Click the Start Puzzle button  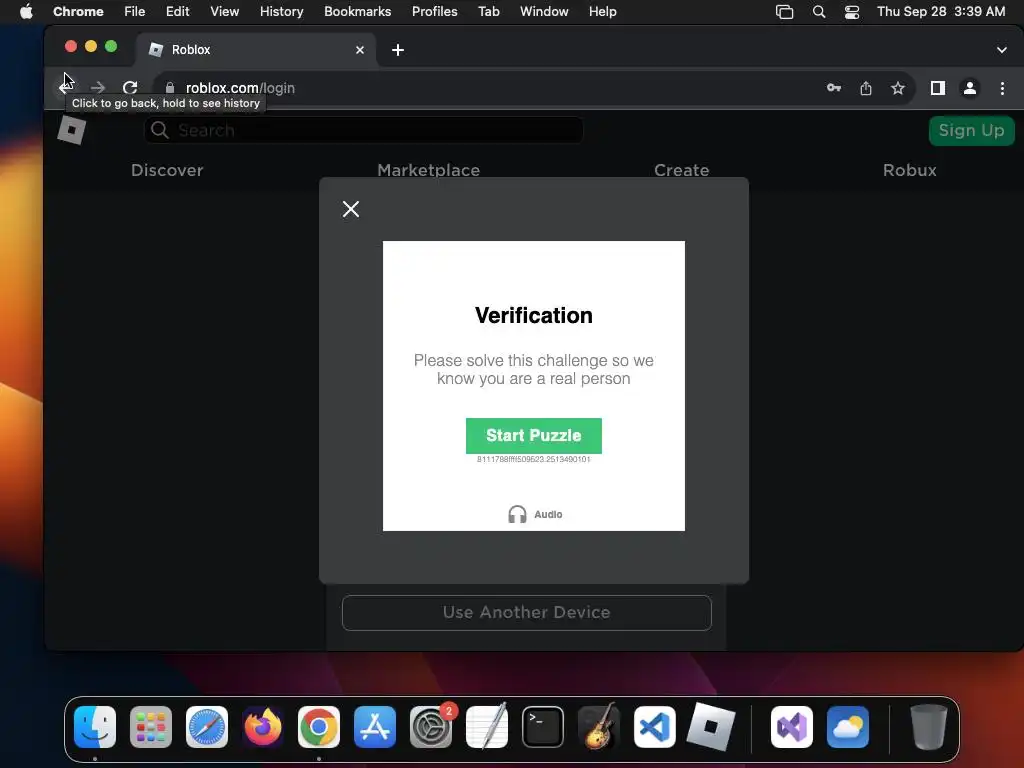click(x=534, y=436)
